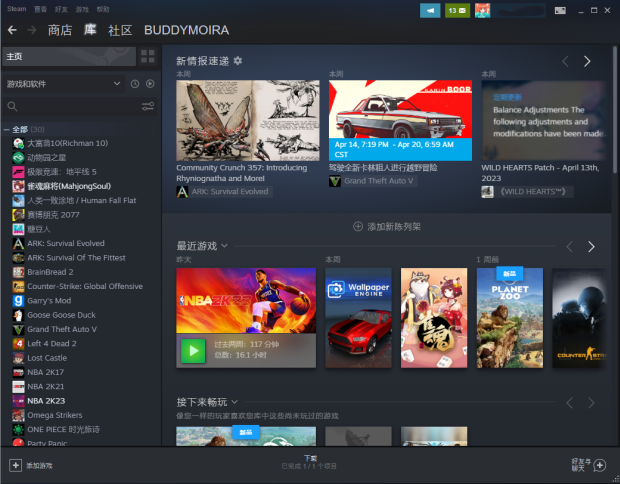Switch to the 库 tab
Viewport: 620px width, 484px height.
coord(90,30)
